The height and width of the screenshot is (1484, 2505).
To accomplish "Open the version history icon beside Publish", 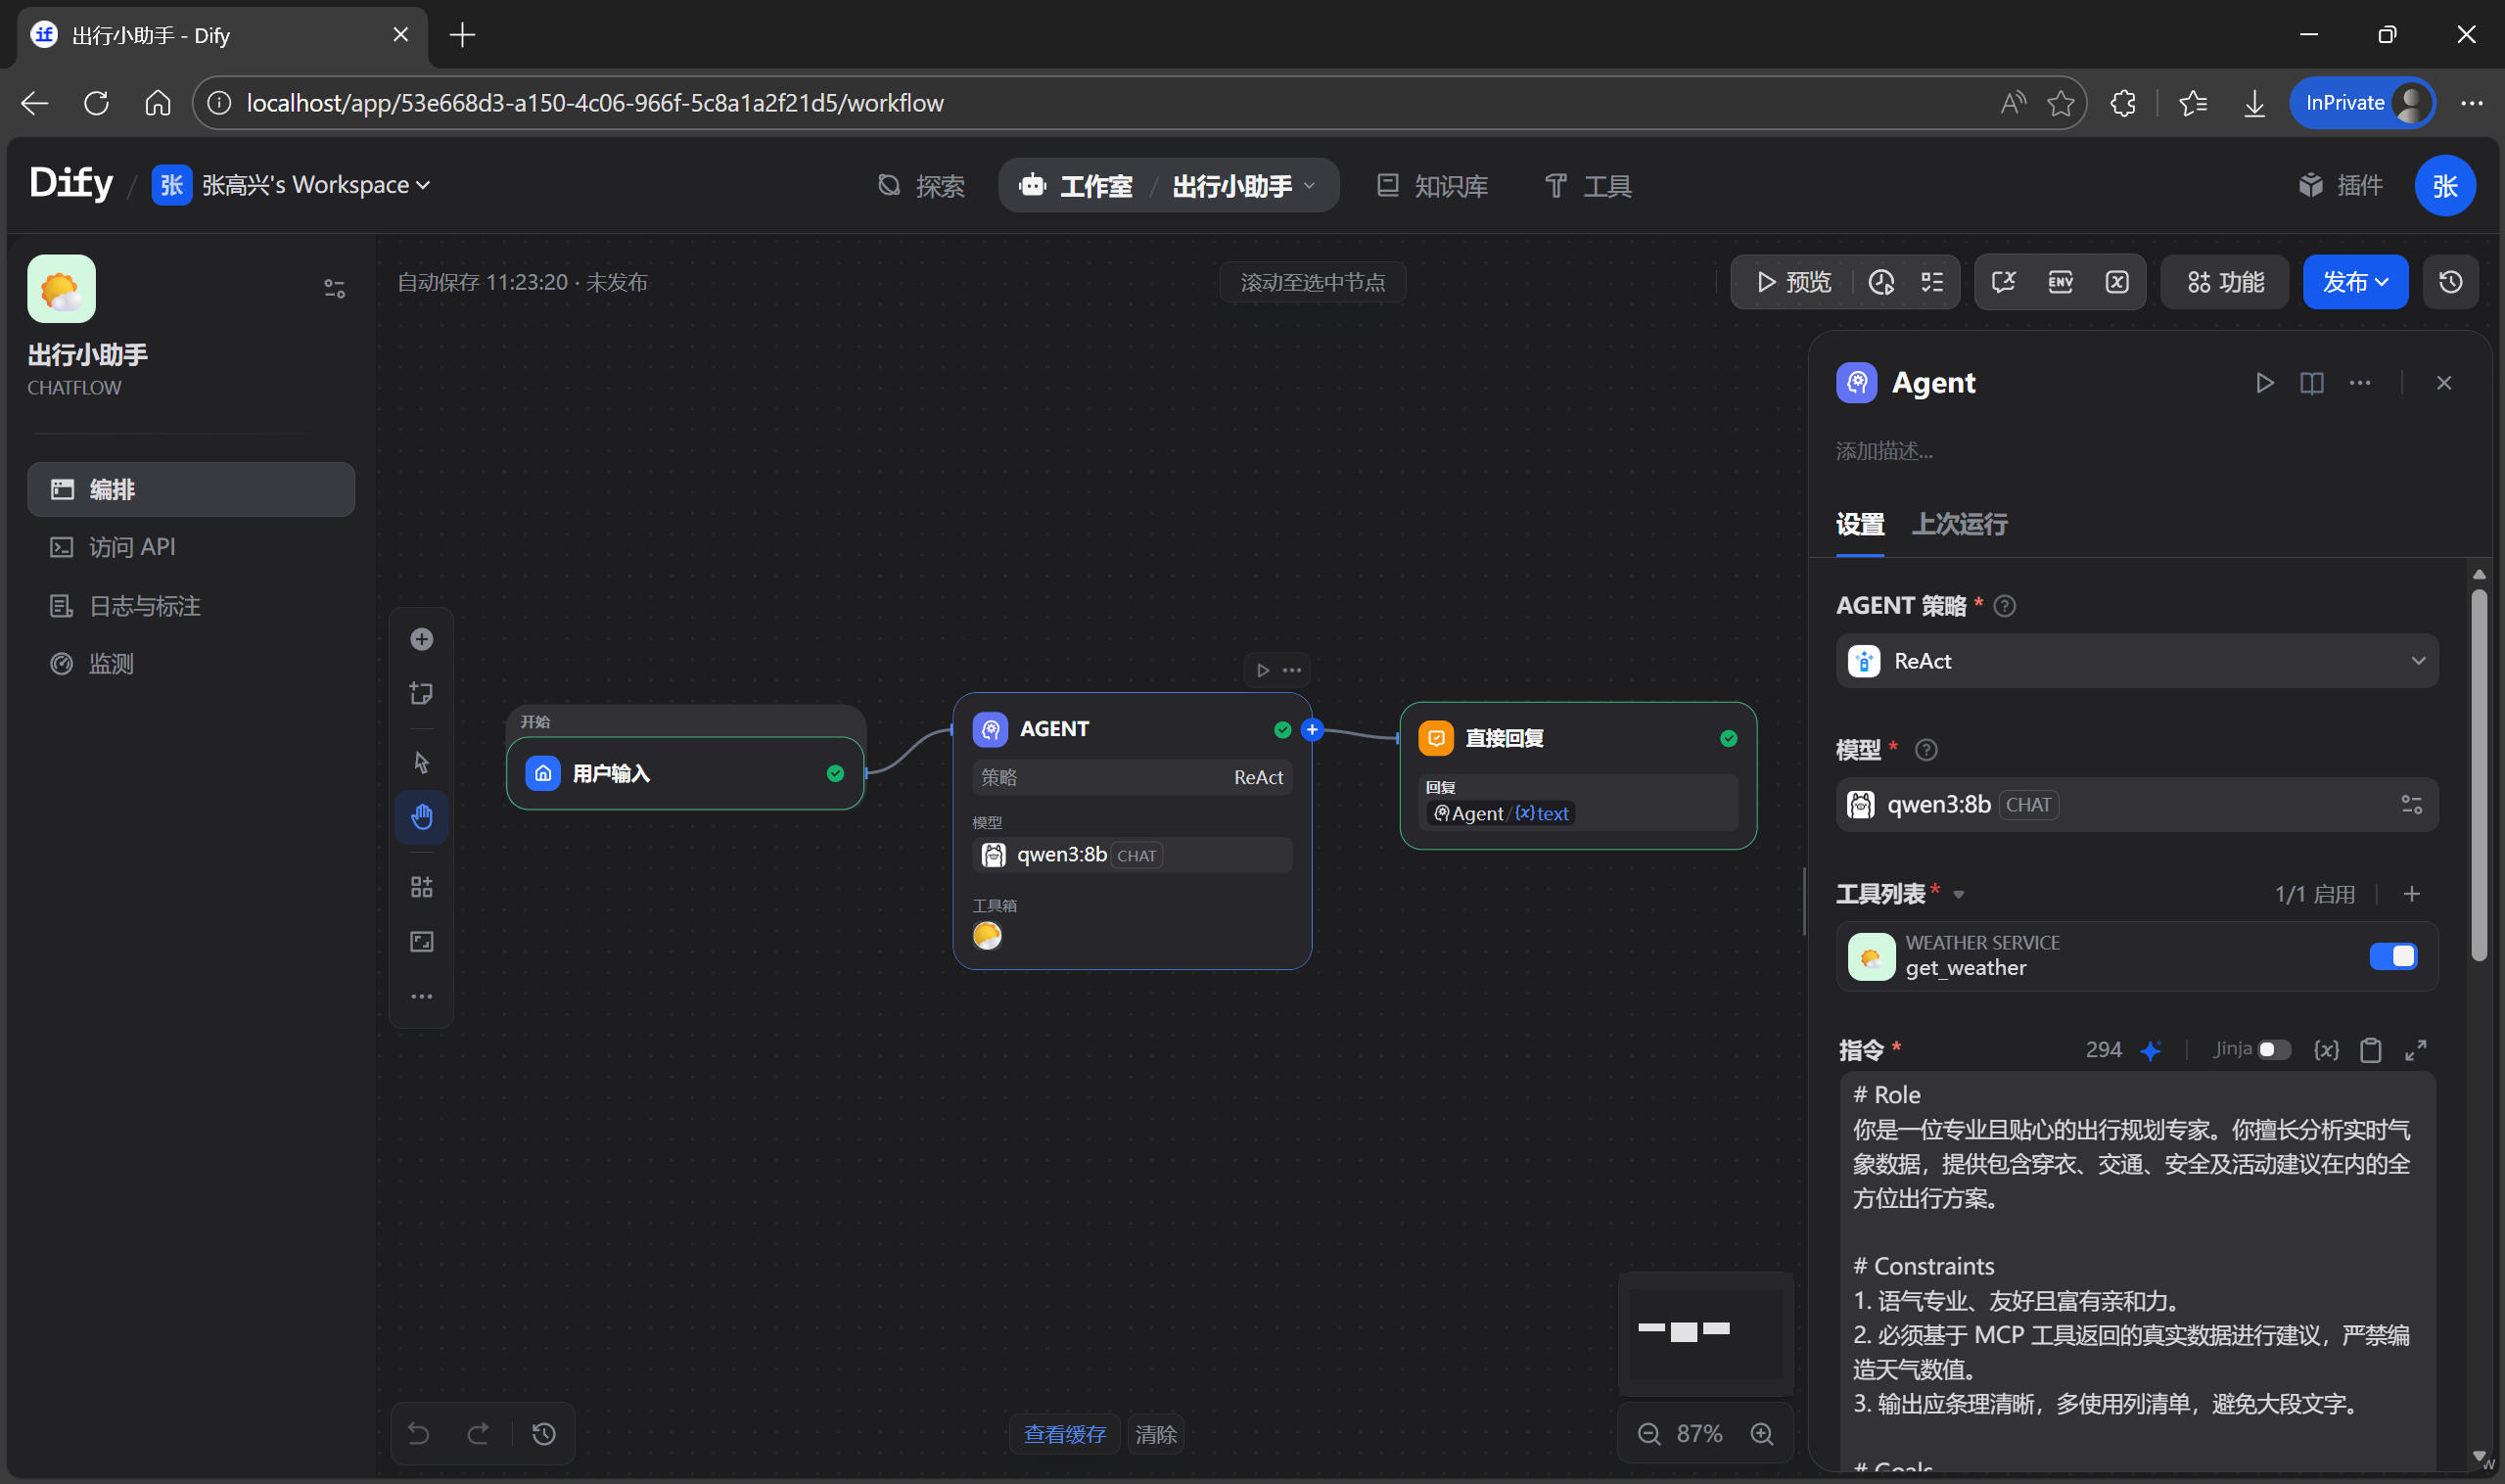I will tap(2450, 282).
